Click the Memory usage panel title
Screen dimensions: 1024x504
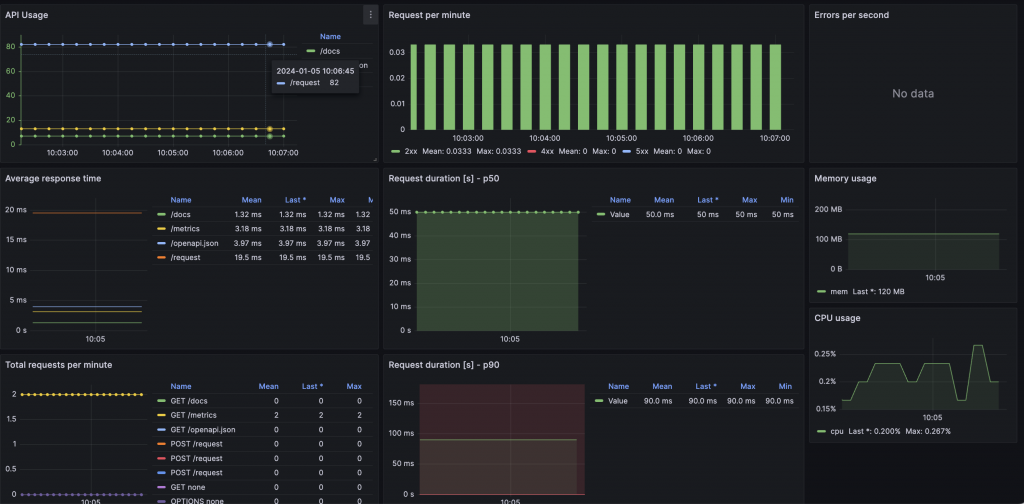point(845,178)
